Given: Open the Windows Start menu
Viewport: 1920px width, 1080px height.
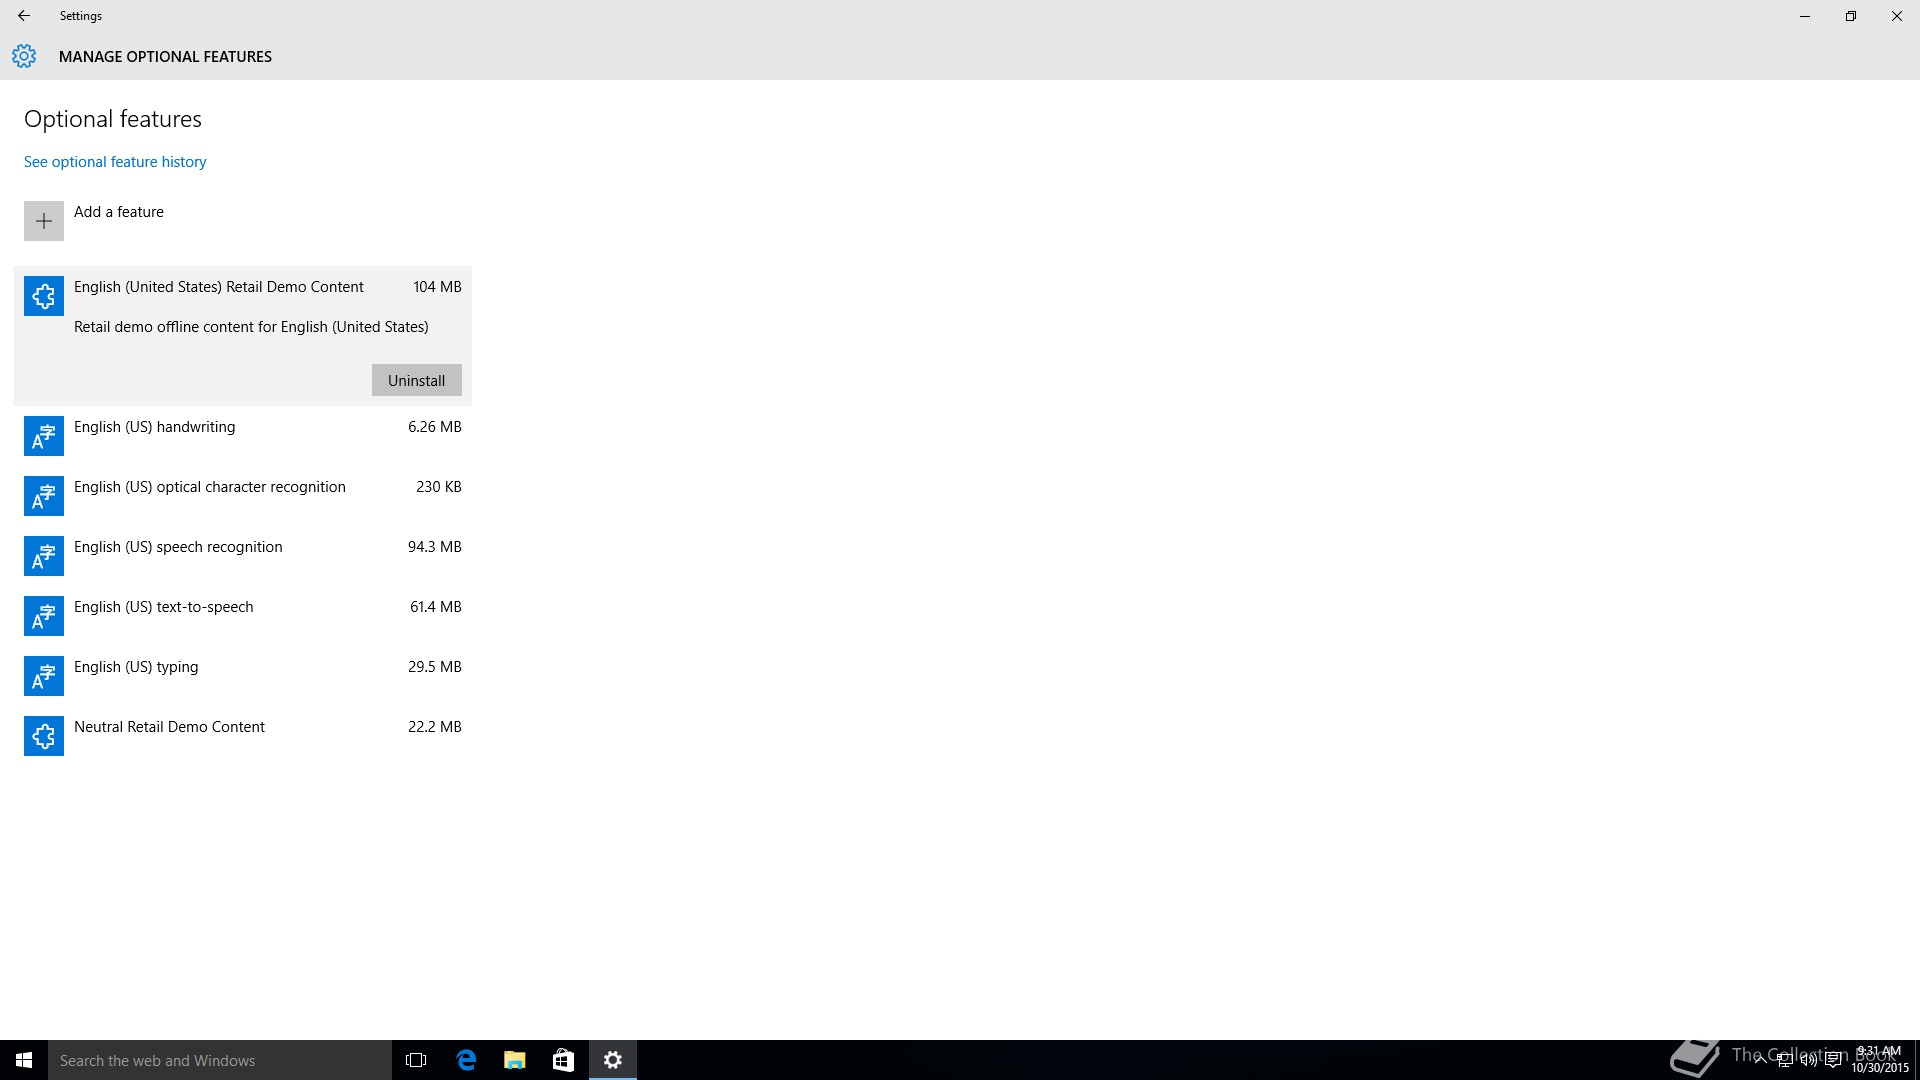Looking at the screenshot, I should (x=24, y=1060).
